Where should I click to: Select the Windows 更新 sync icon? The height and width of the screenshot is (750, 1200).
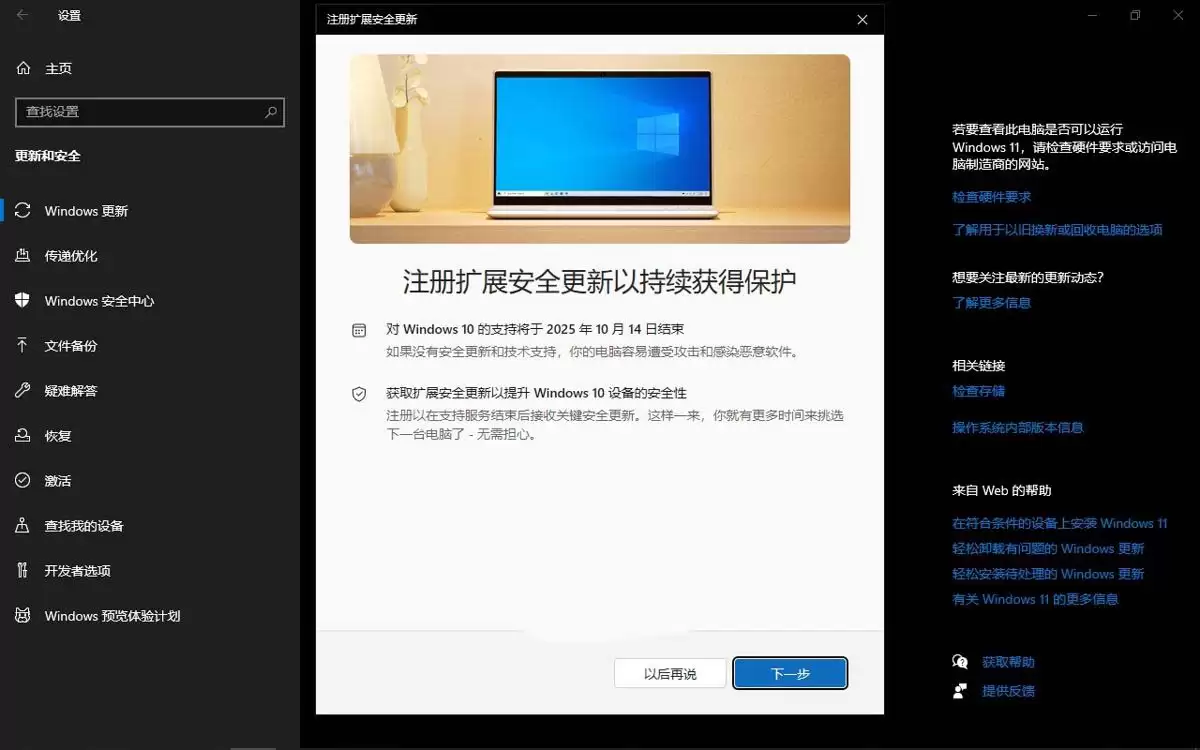pos(23,211)
